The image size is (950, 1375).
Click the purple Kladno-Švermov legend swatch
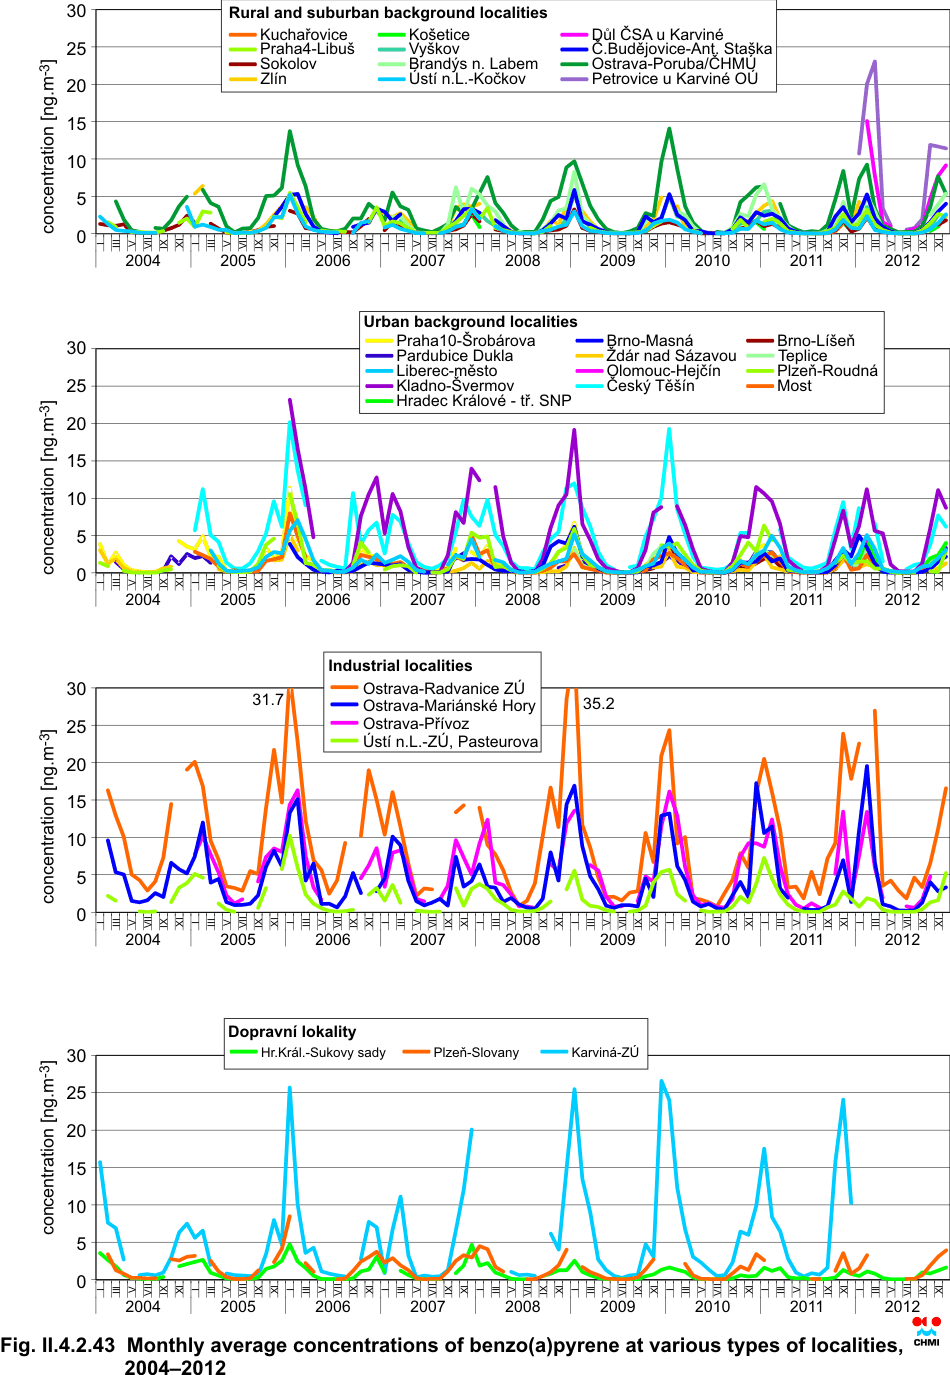[380, 386]
